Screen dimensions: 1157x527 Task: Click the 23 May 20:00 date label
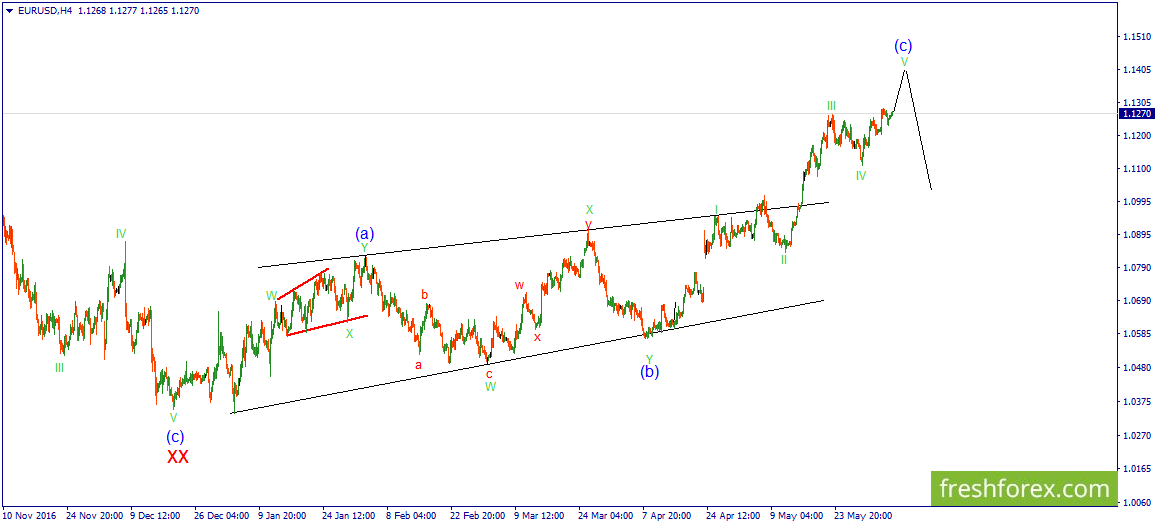(x=863, y=516)
